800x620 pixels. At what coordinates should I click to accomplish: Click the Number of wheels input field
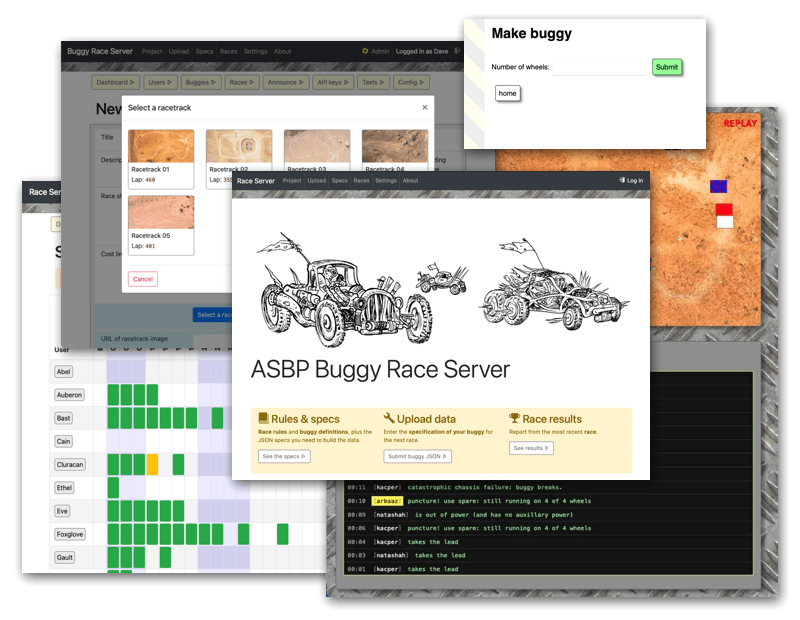click(x=599, y=67)
